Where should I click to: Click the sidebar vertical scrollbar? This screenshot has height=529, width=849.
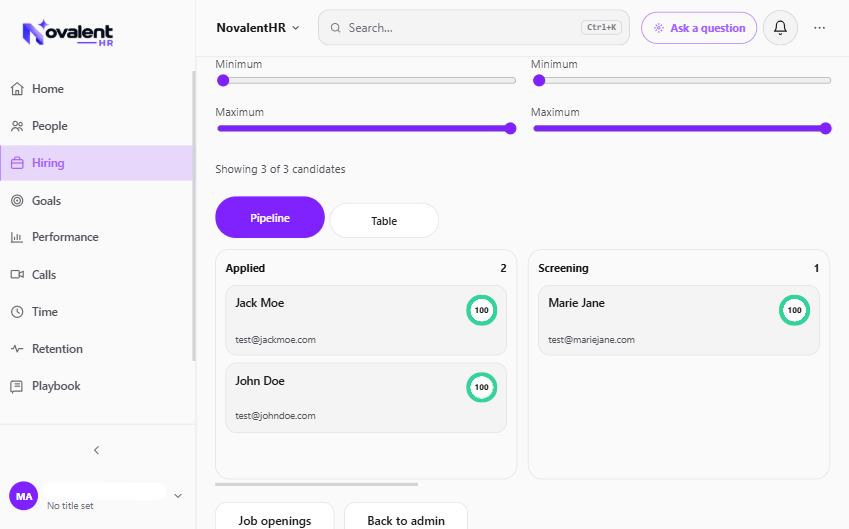(x=194, y=216)
